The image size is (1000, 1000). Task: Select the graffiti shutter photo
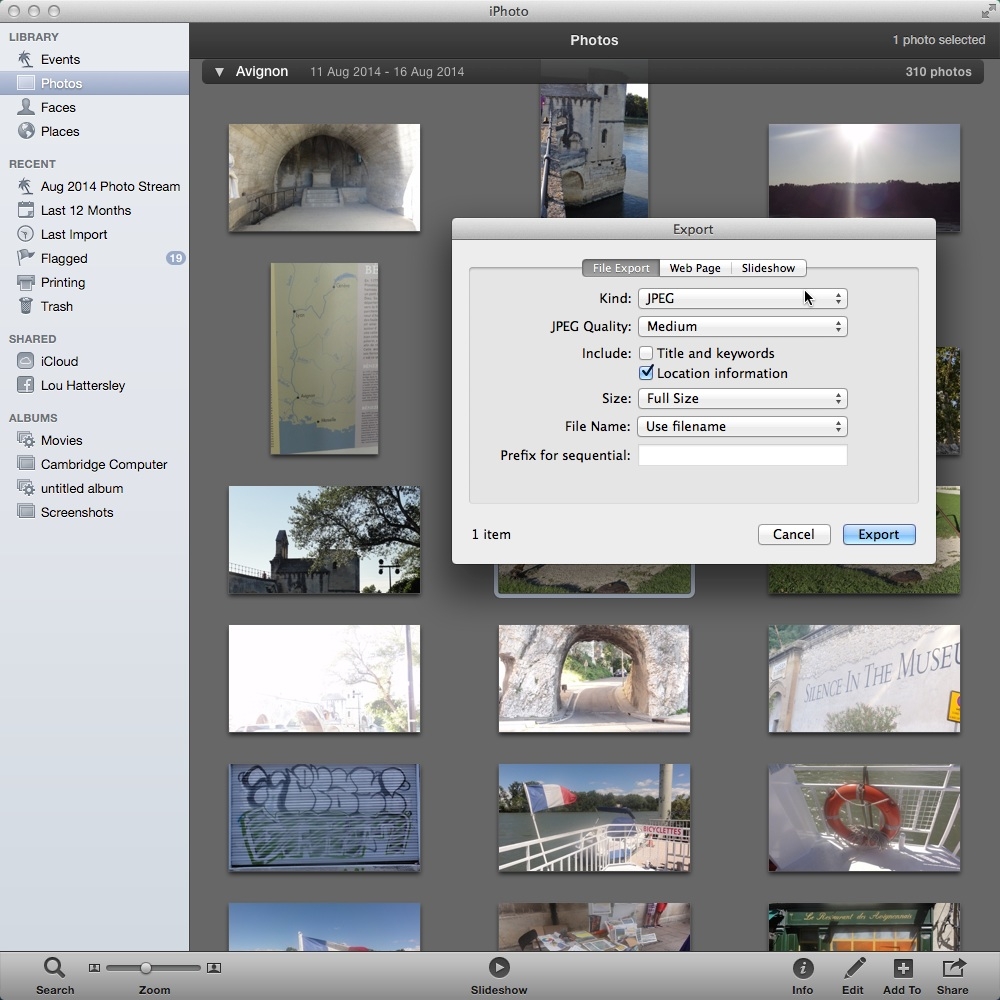[x=325, y=818]
